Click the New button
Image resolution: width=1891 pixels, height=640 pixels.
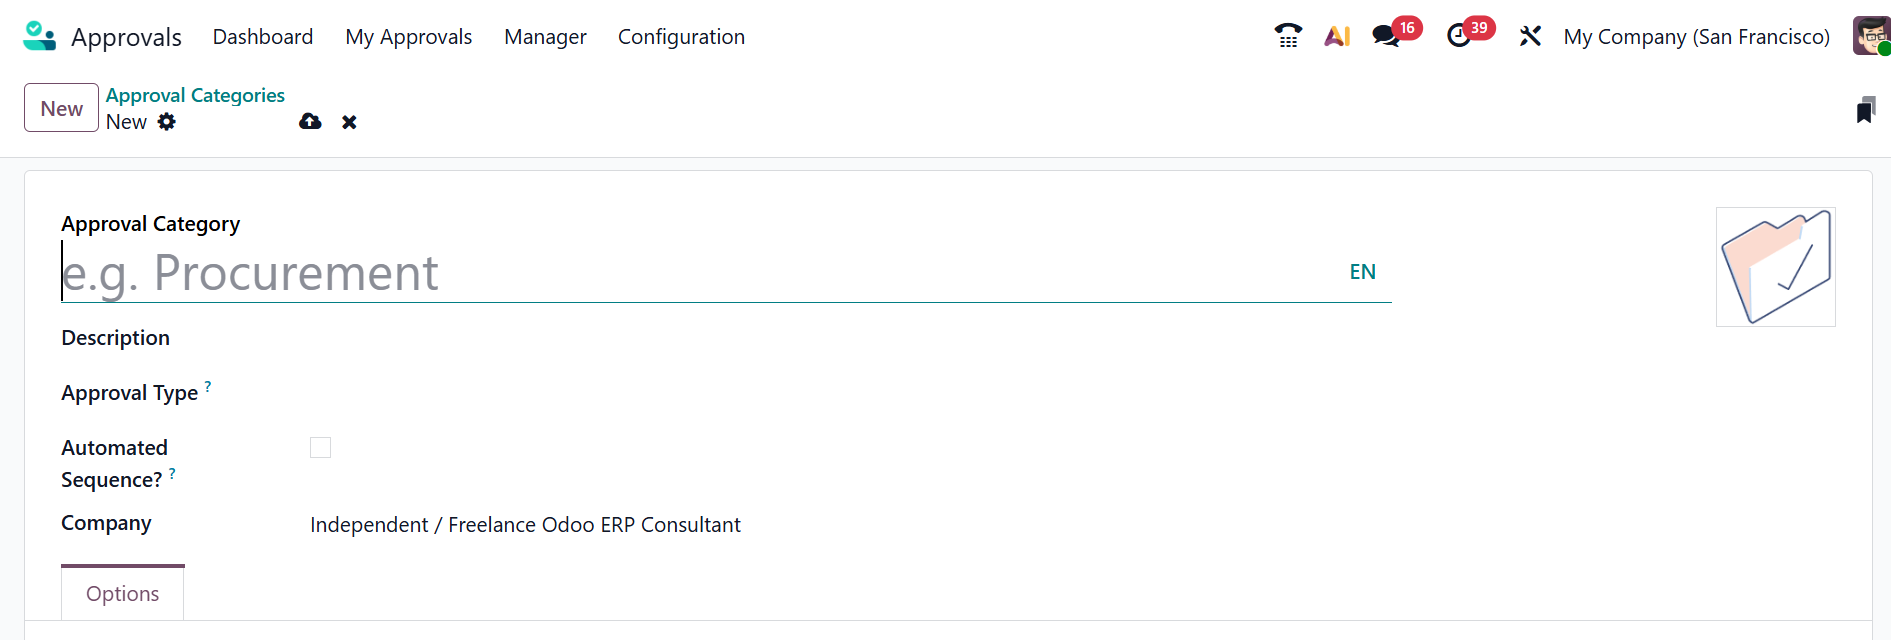pyautogui.click(x=61, y=108)
